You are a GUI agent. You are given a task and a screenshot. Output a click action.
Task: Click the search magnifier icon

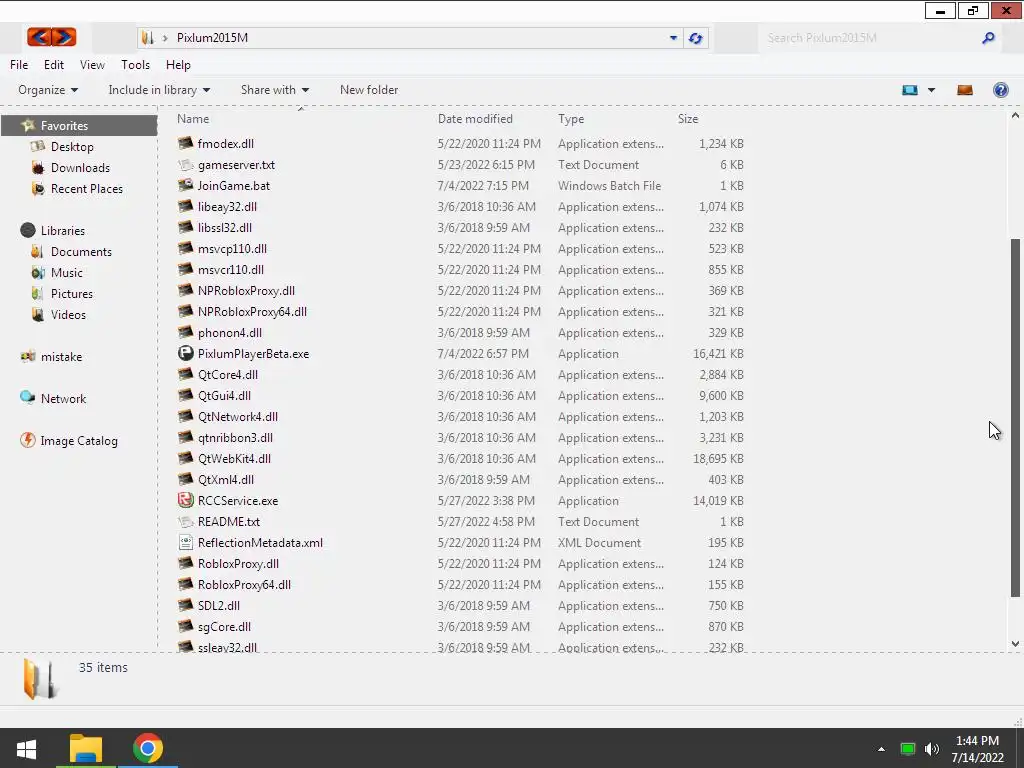(988, 38)
